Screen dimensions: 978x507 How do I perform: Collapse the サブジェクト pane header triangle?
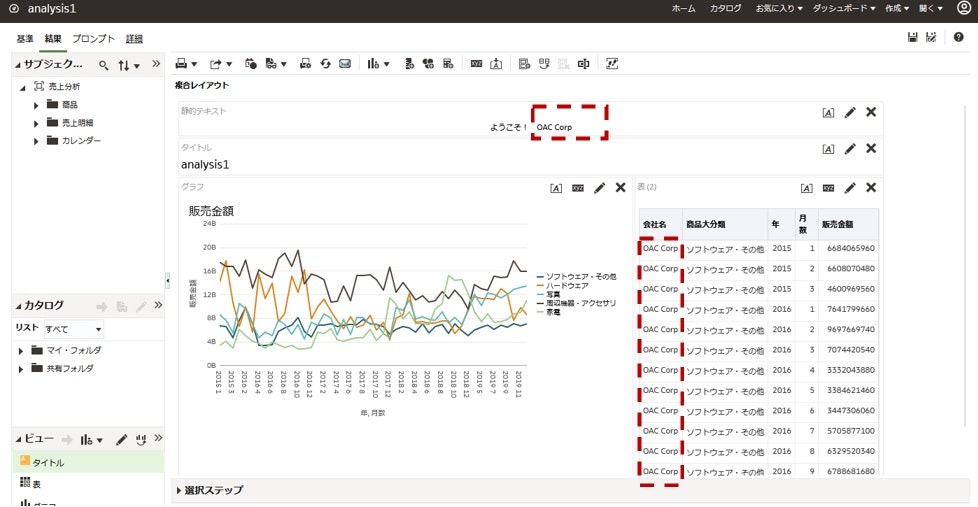click(18, 65)
